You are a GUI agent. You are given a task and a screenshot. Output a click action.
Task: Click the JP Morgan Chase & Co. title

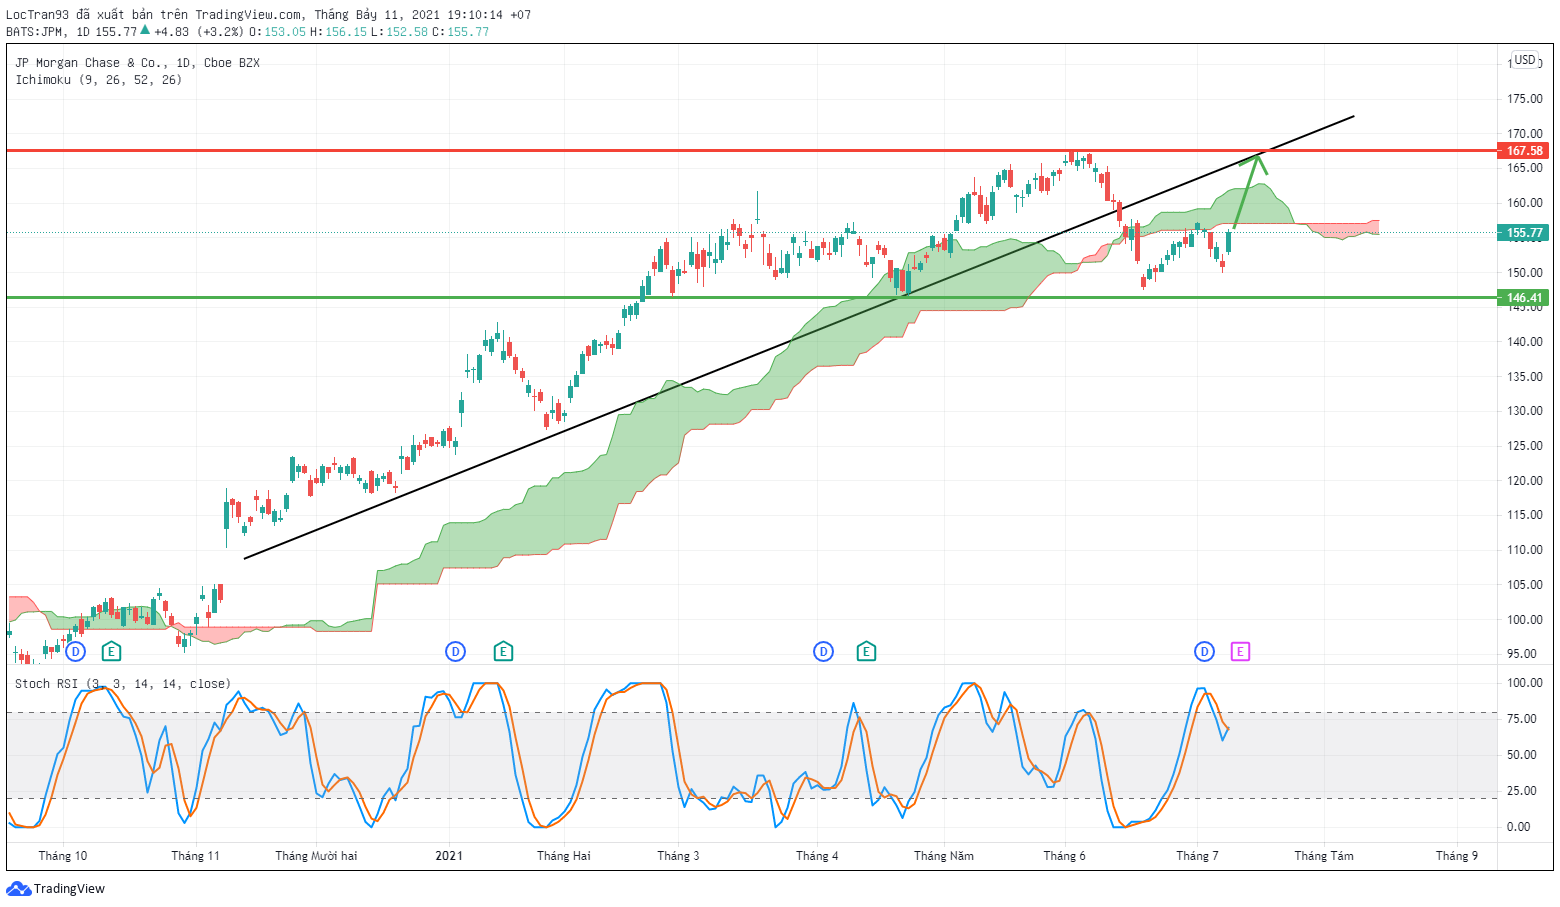(x=137, y=63)
